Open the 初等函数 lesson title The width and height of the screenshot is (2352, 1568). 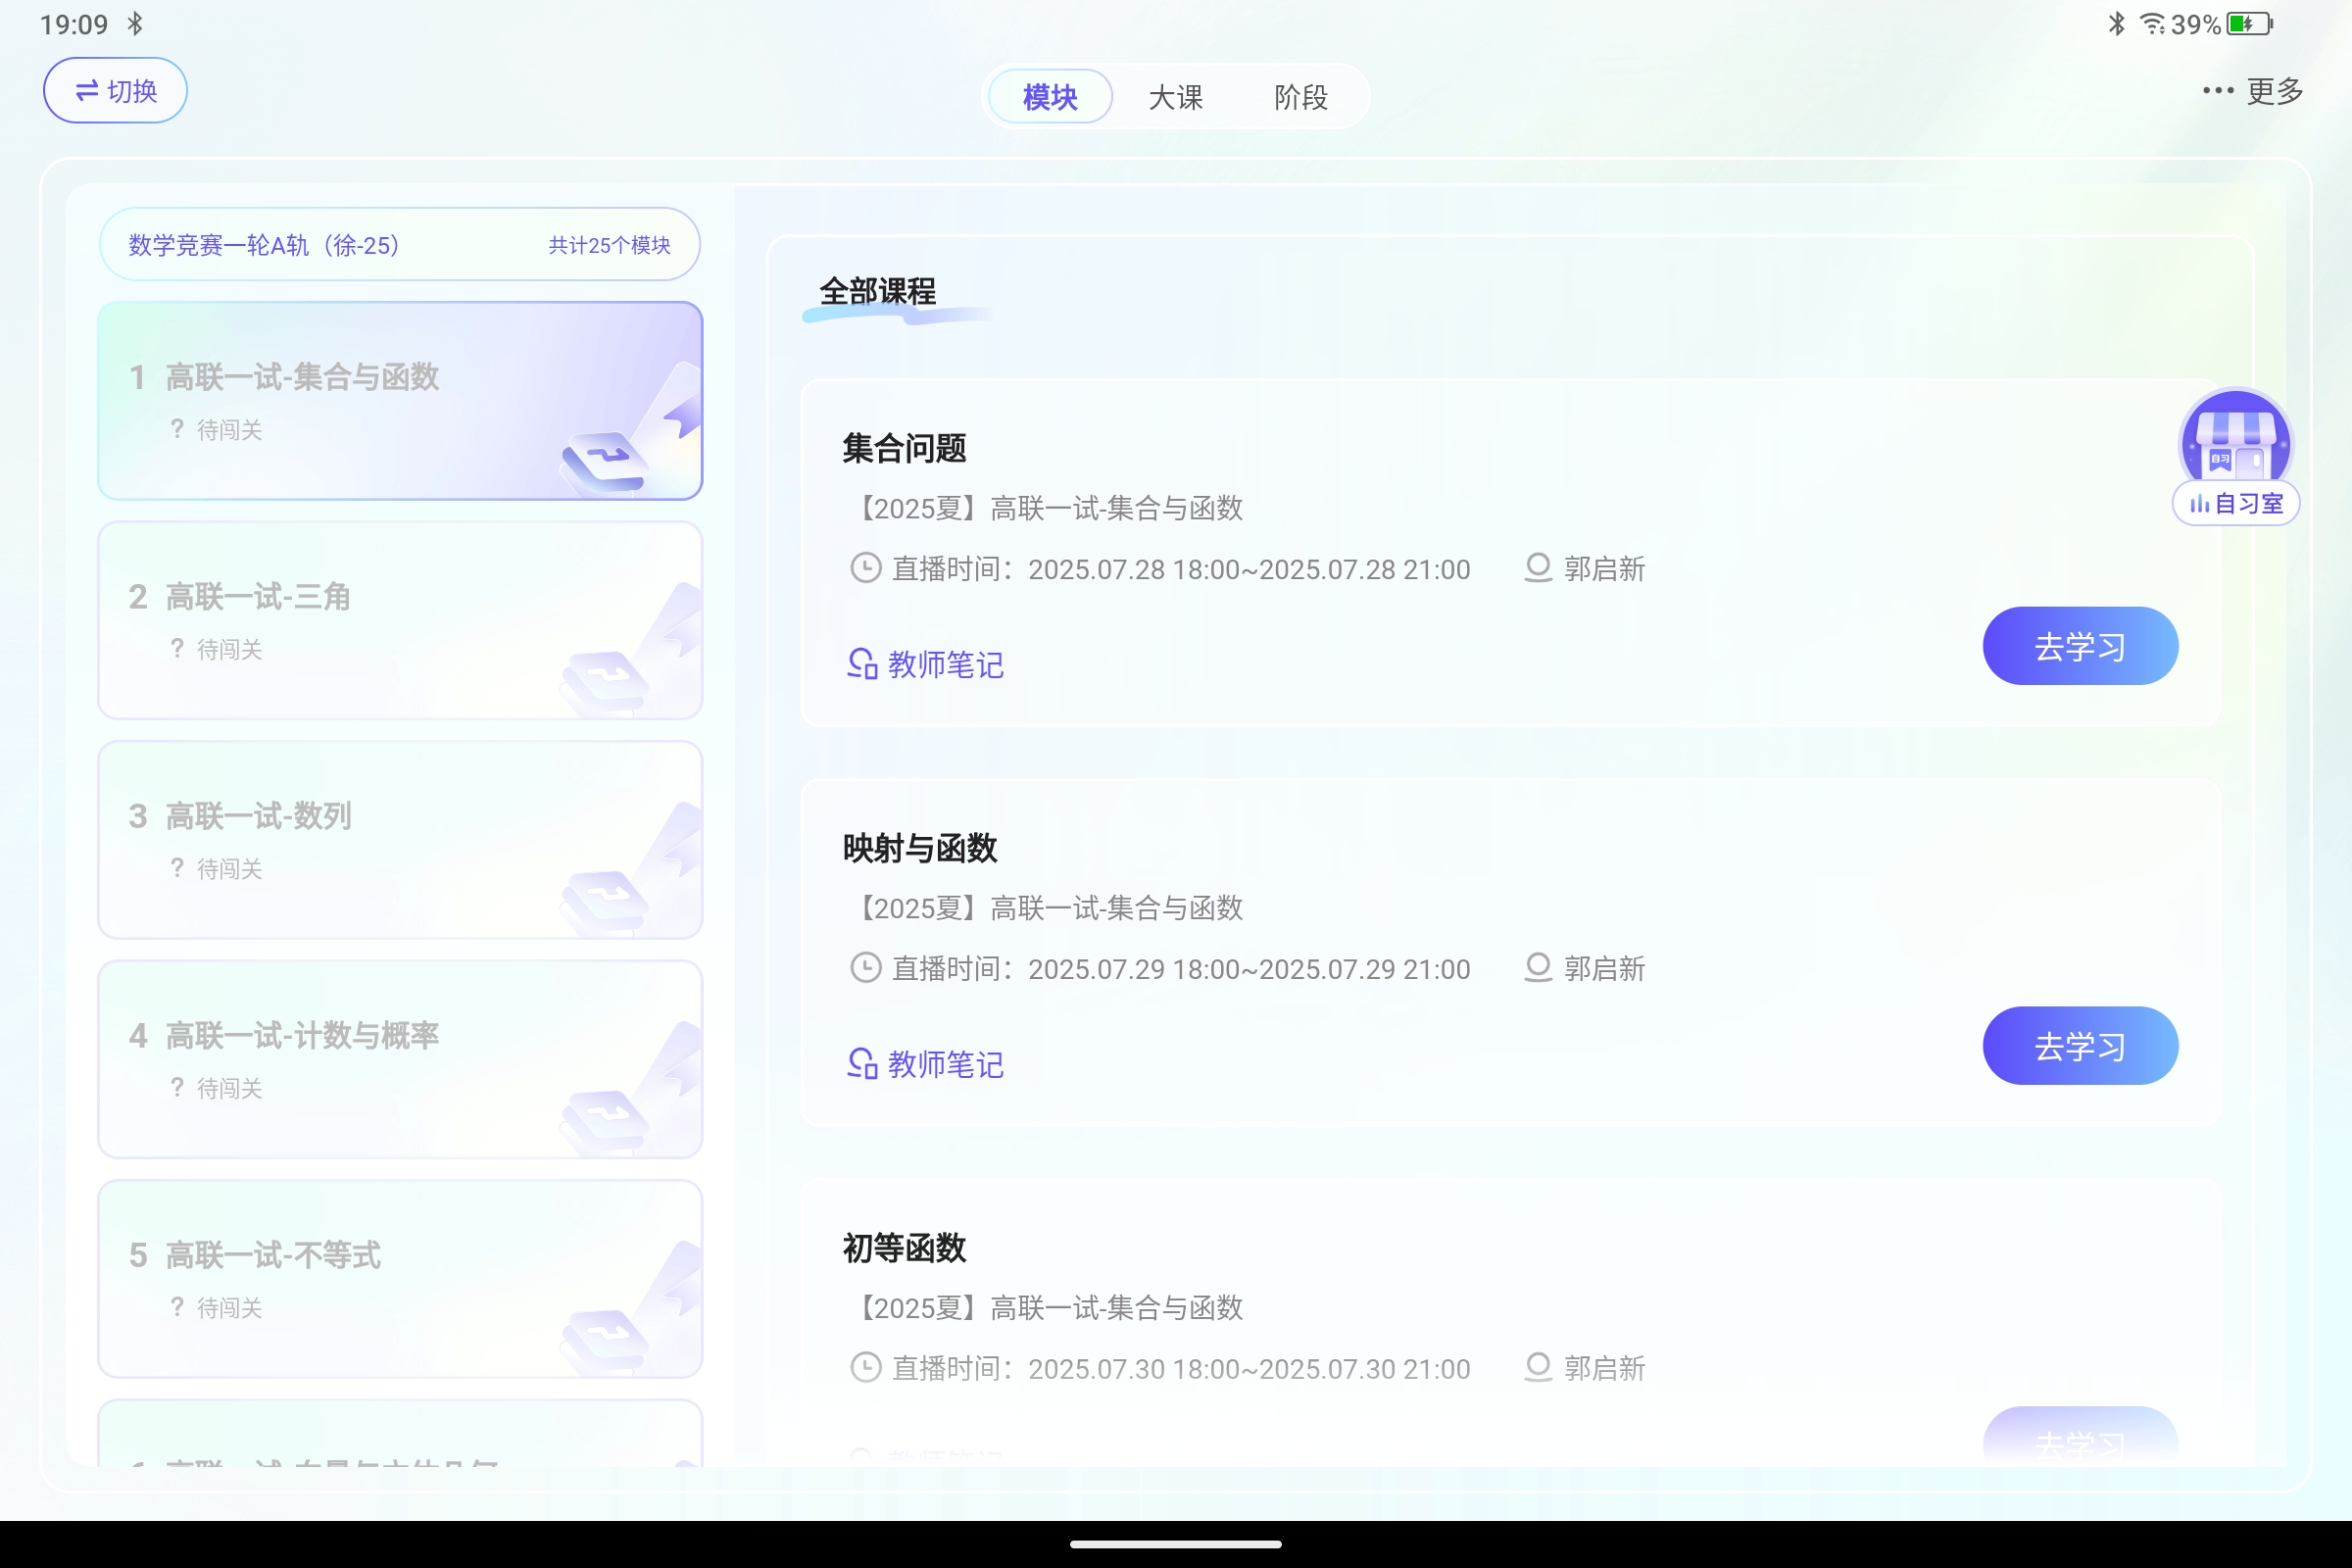(904, 1248)
